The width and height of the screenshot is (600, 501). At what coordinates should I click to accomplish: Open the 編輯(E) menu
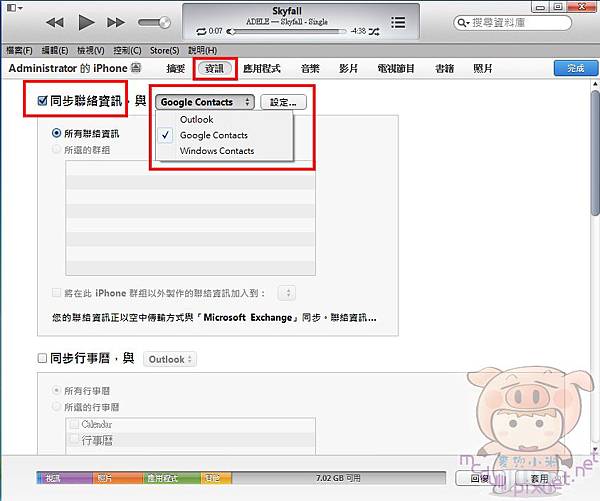point(55,51)
